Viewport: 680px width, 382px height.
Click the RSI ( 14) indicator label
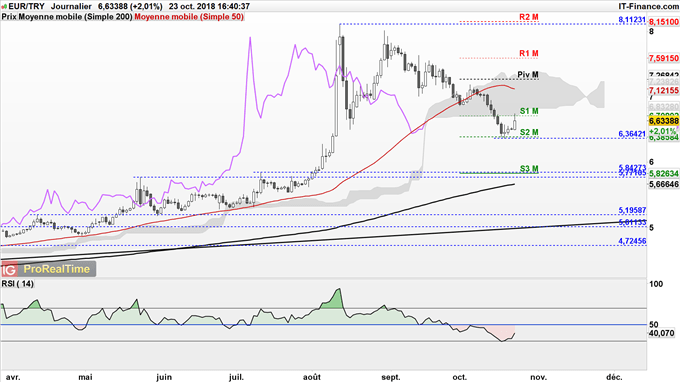click(17, 284)
